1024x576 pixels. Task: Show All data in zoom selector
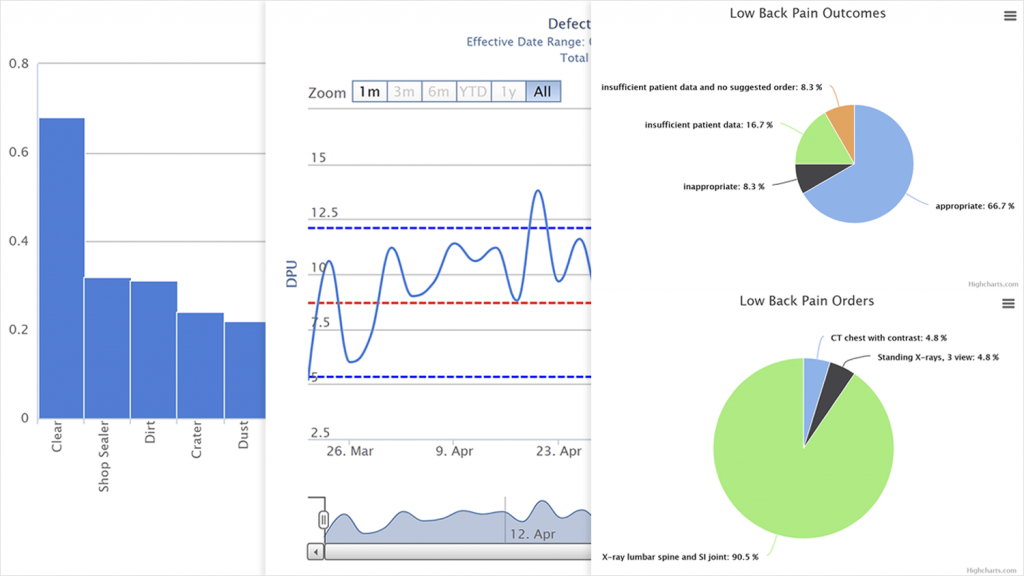coord(542,92)
